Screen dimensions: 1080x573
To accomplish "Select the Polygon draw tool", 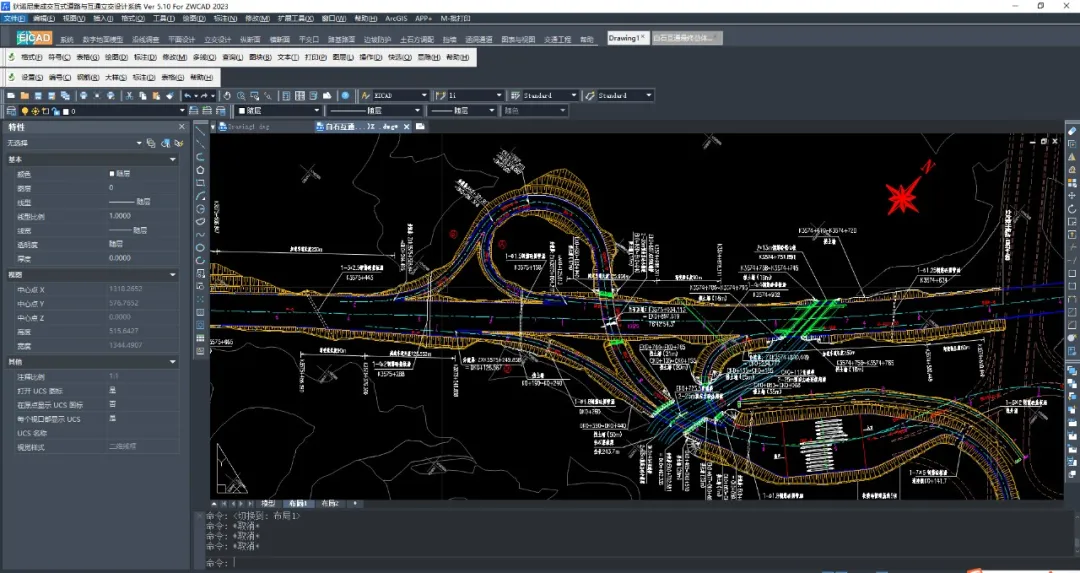I will pos(201,170).
